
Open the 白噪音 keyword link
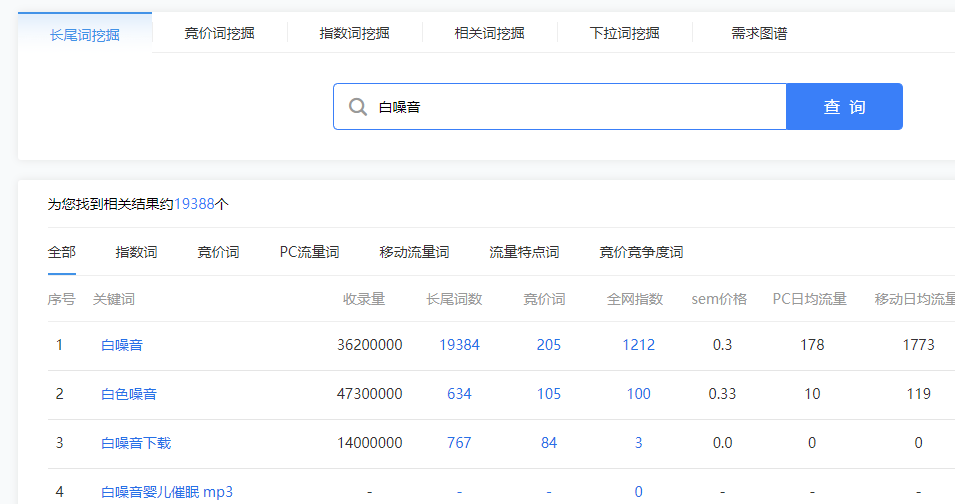(122, 345)
